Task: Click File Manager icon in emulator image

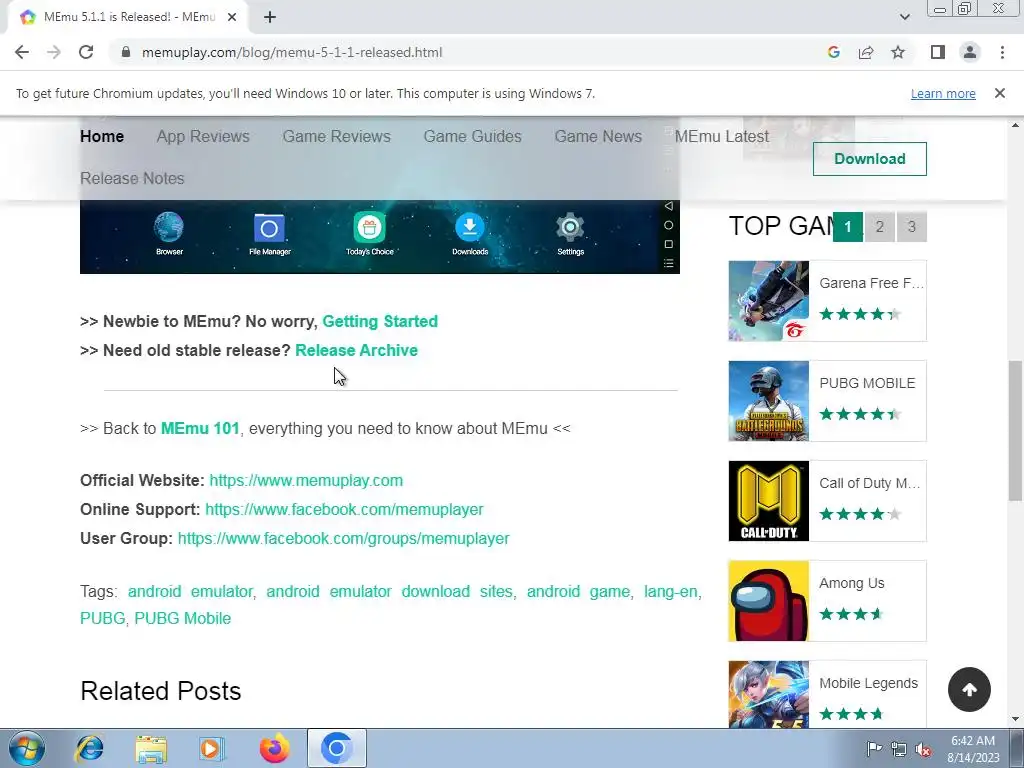Action: pyautogui.click(x=269, y=233)
